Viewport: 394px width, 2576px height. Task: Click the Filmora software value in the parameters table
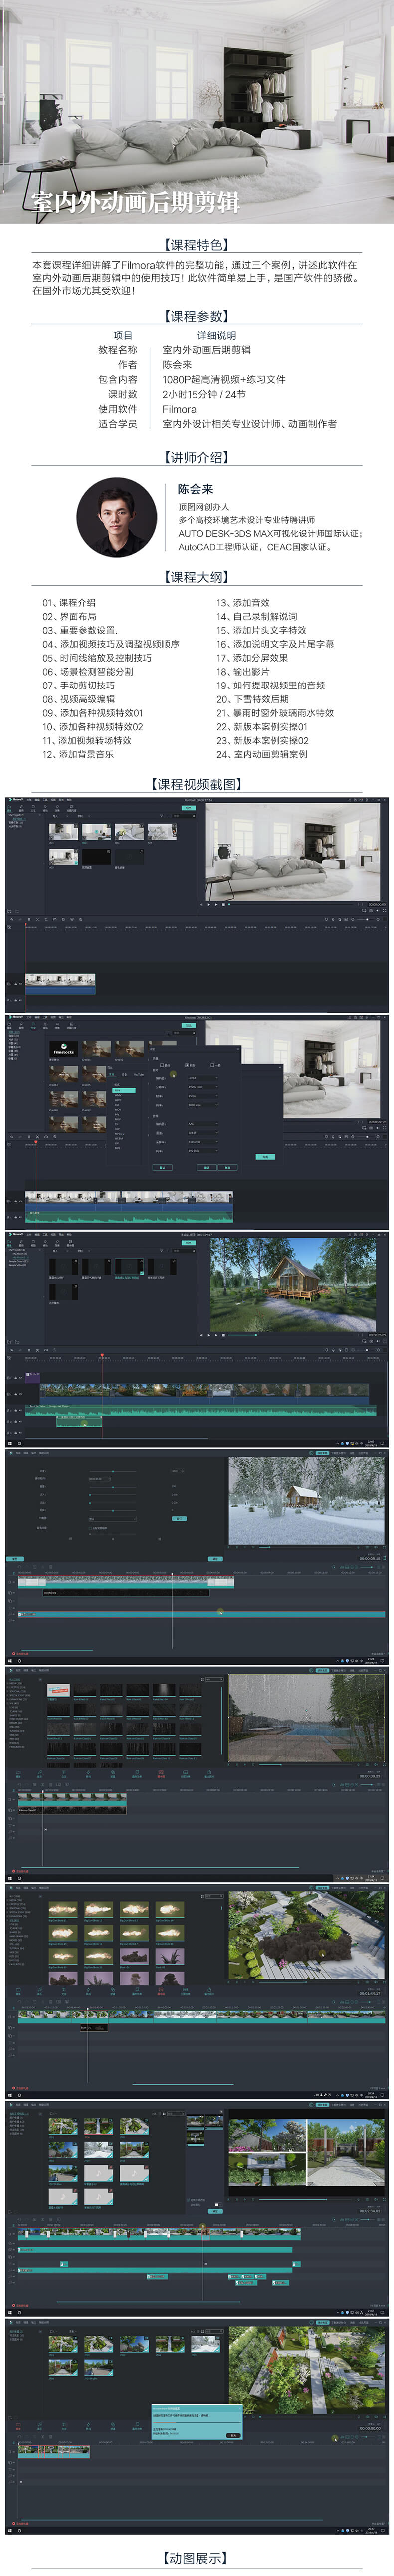[180, 409]
